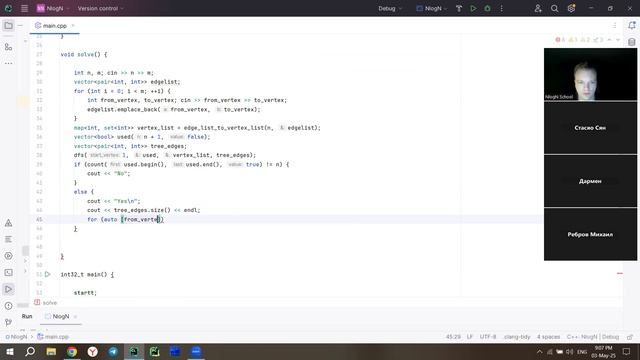Viewport: 640px width, 360px height.
Task: Open the C++: NlogN | Debug context widget
Action: 593,337
